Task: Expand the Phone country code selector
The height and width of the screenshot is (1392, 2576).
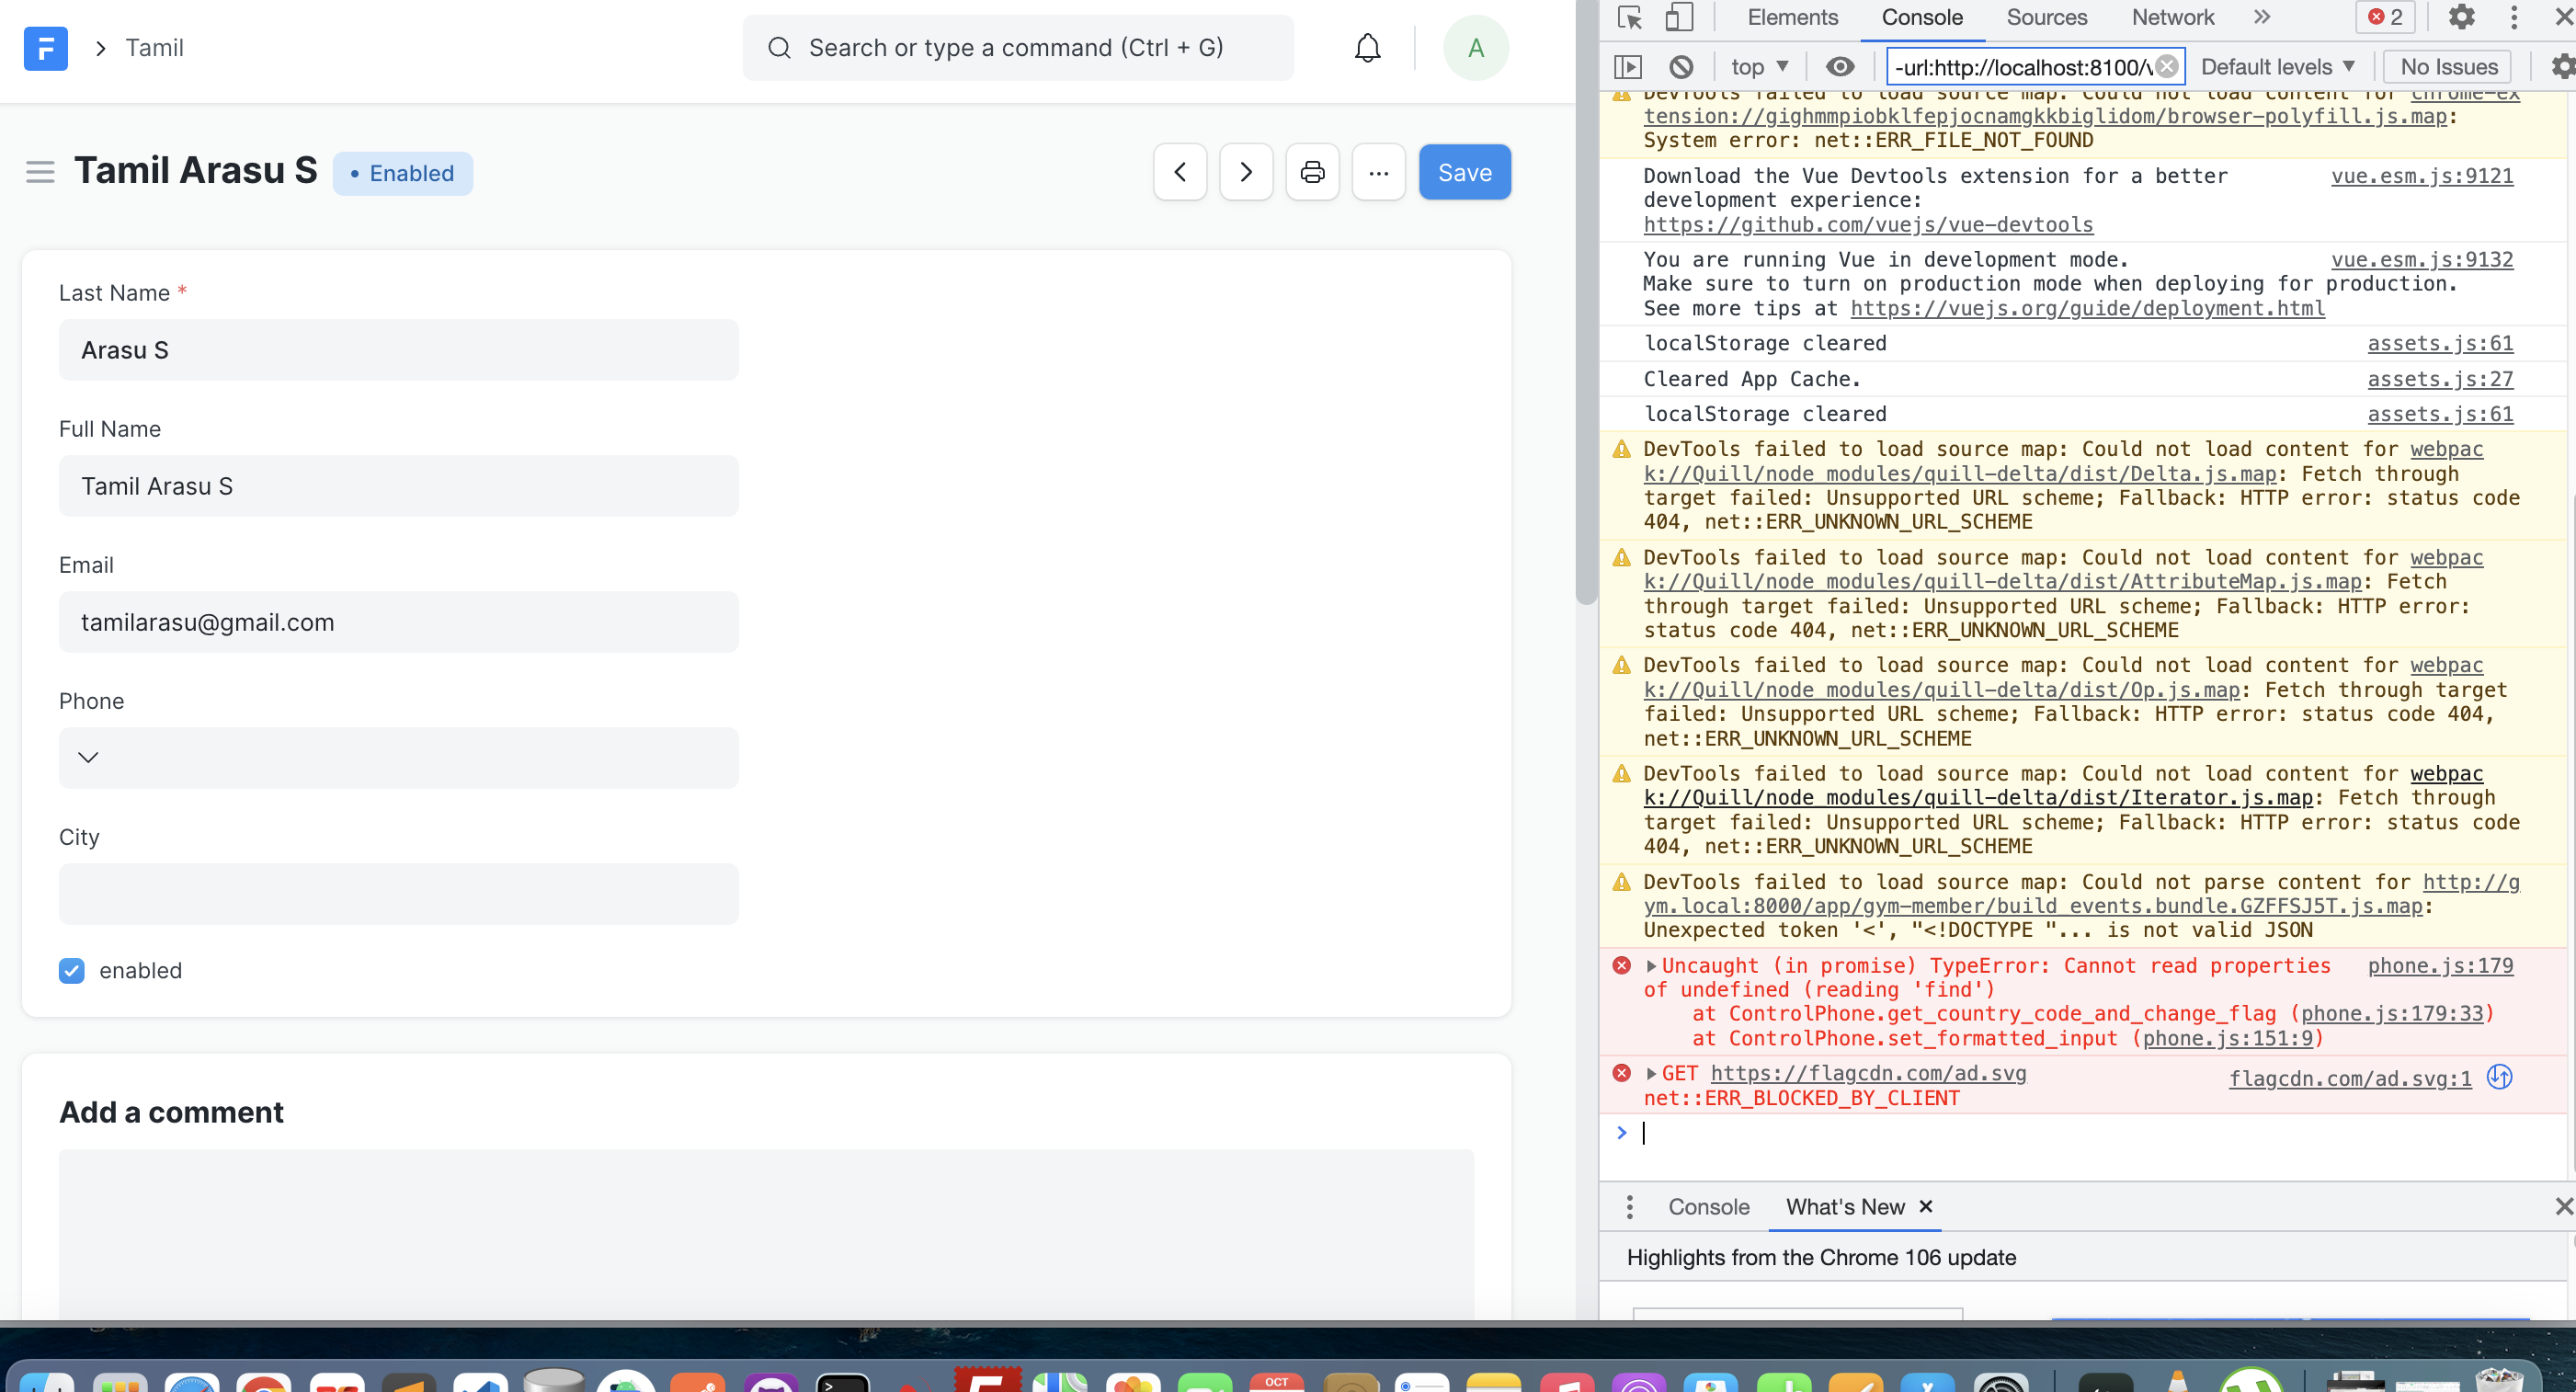Action: pos(88,757)
